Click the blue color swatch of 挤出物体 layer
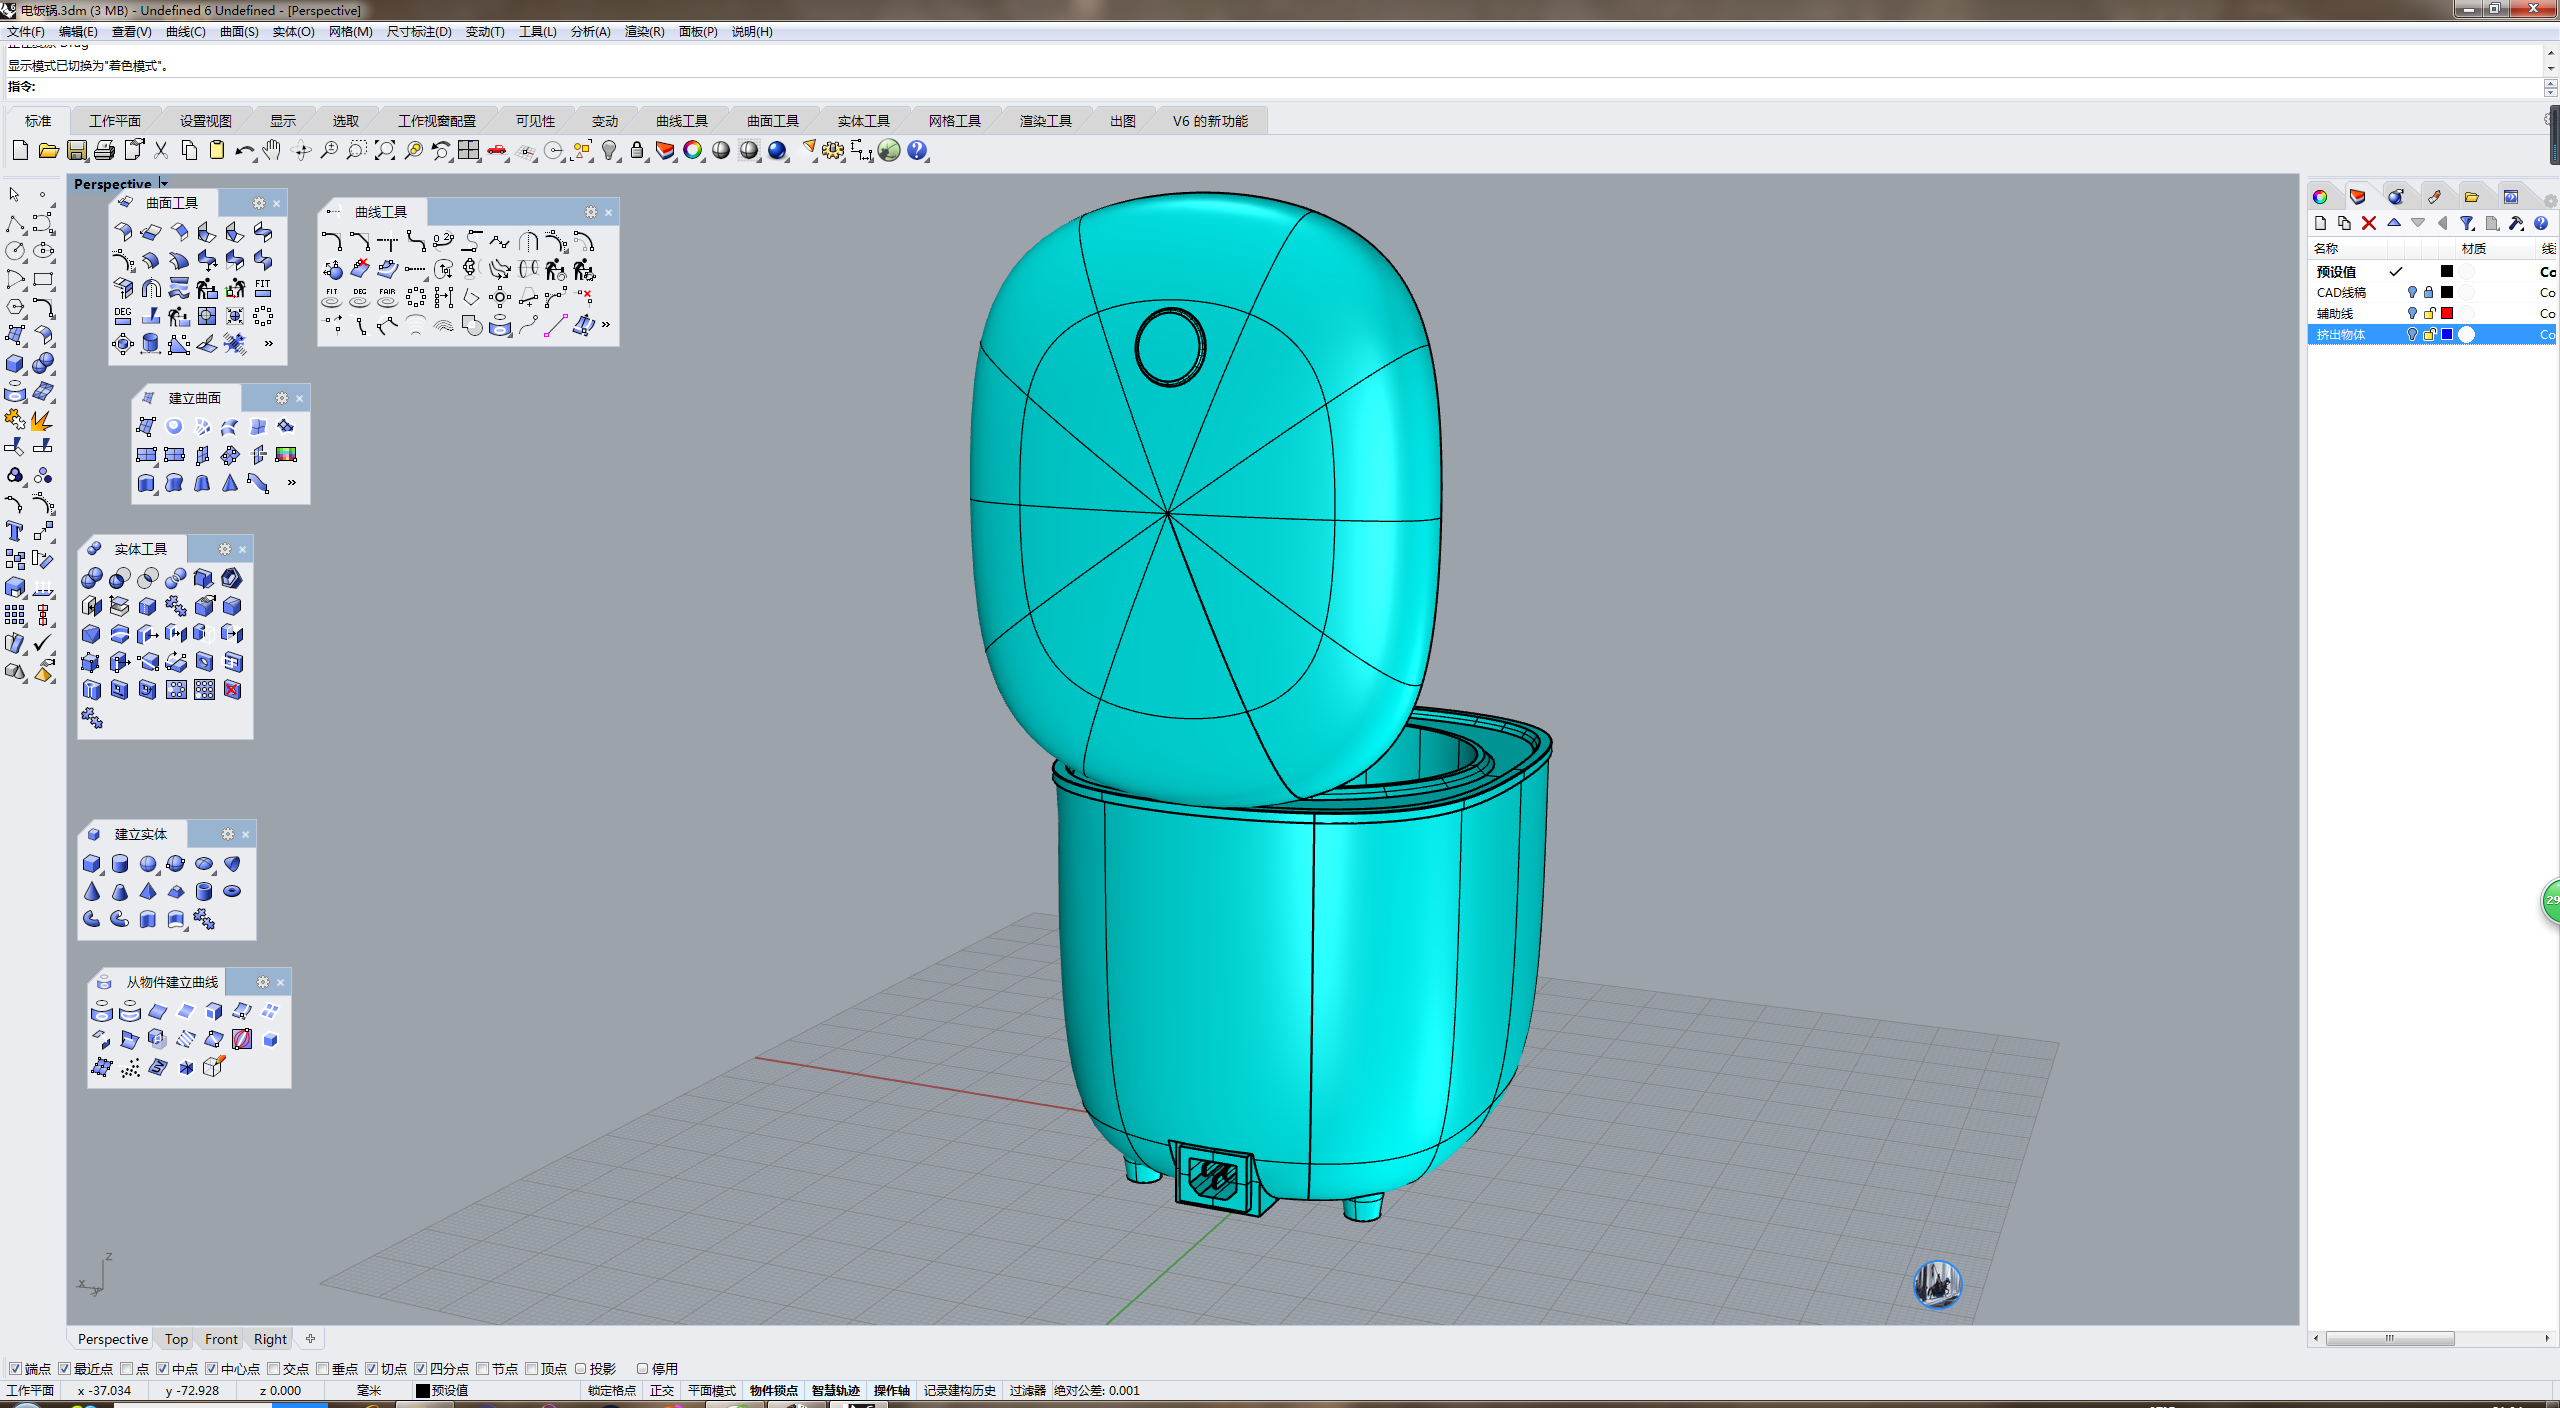 tap(2446, 334)
